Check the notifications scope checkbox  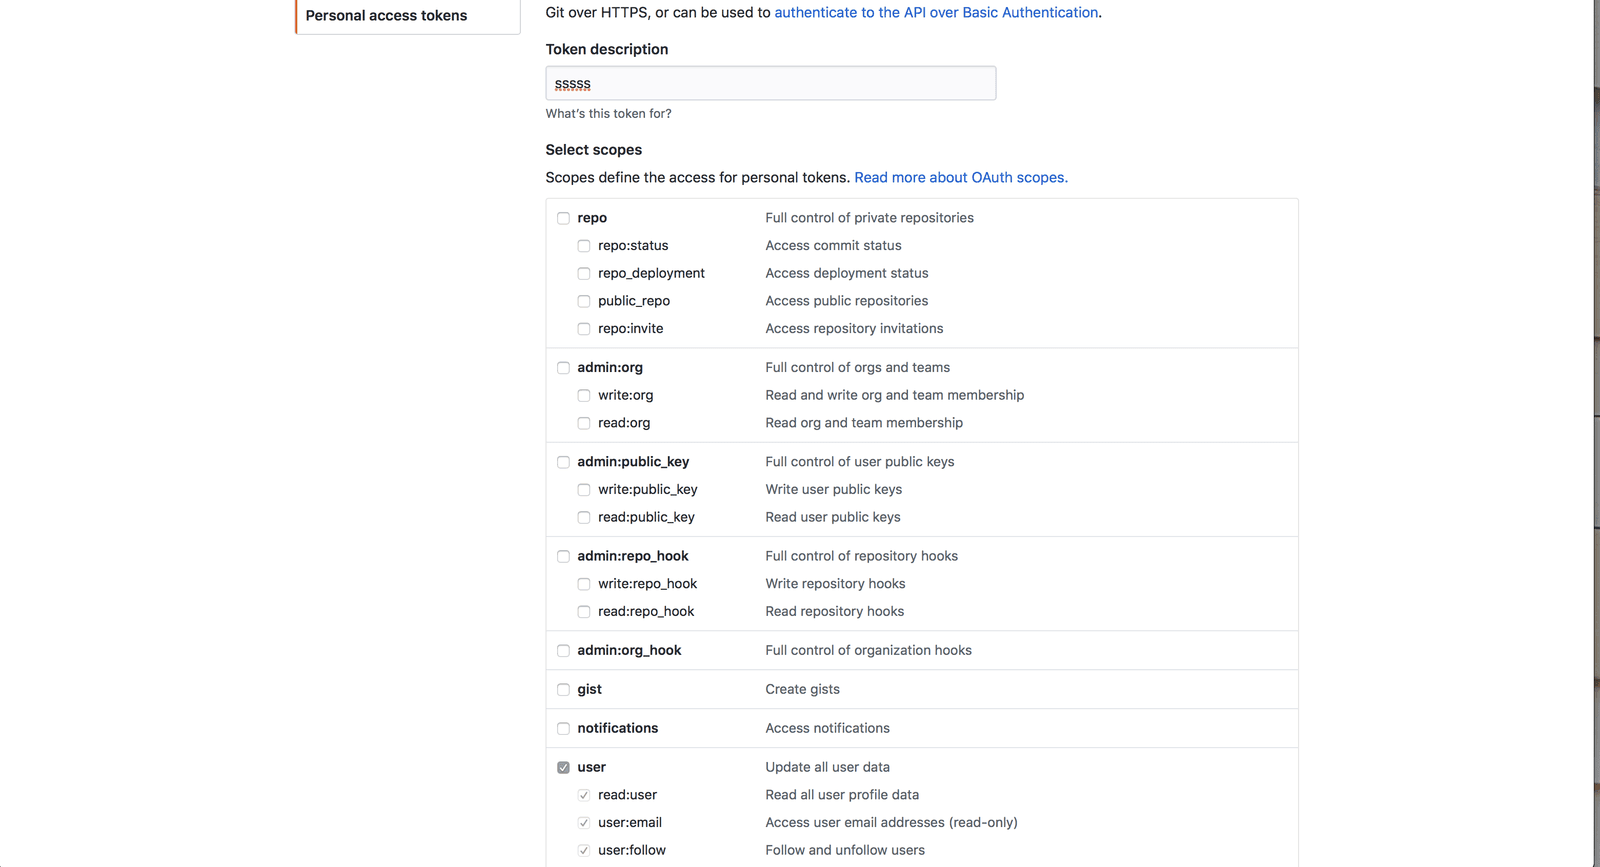point(563,729)
